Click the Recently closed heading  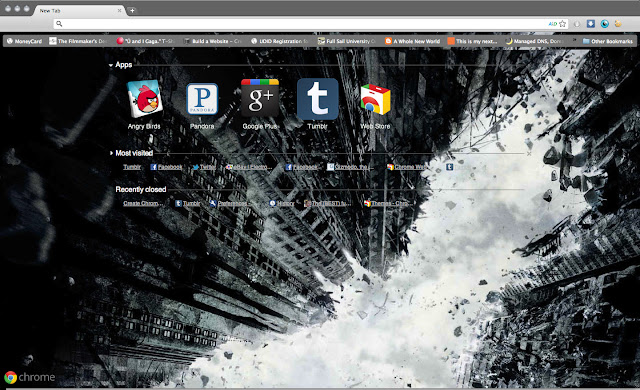coord(141,189)
